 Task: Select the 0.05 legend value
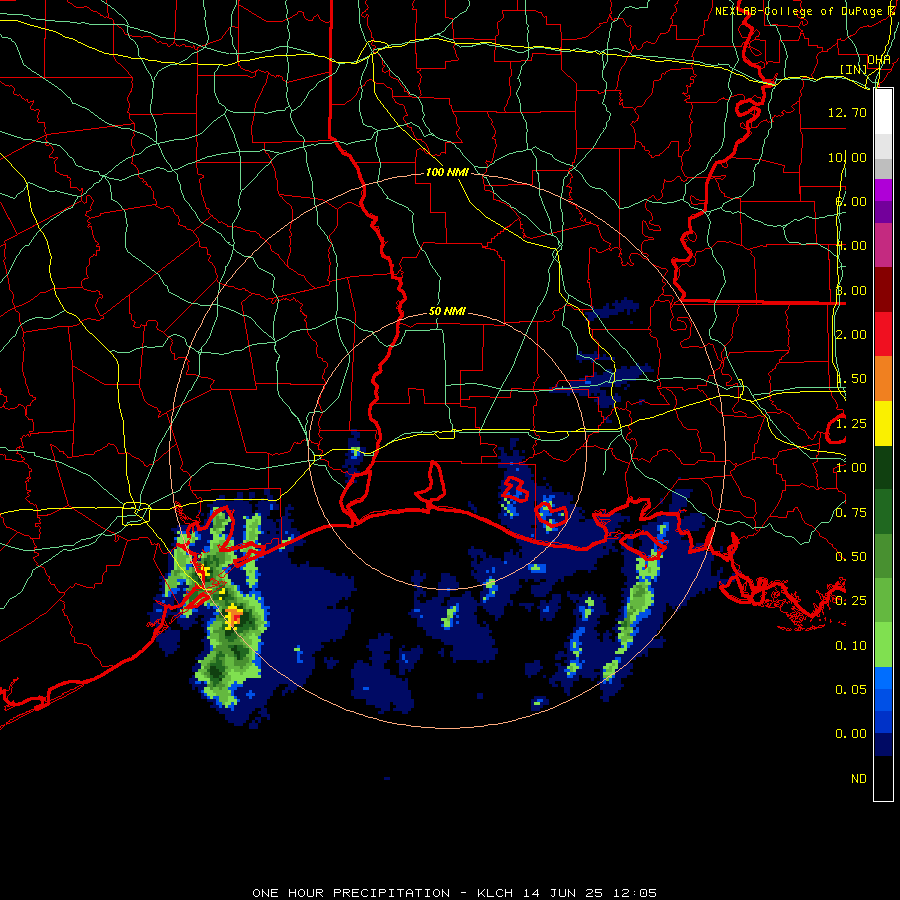pos(851,689)
